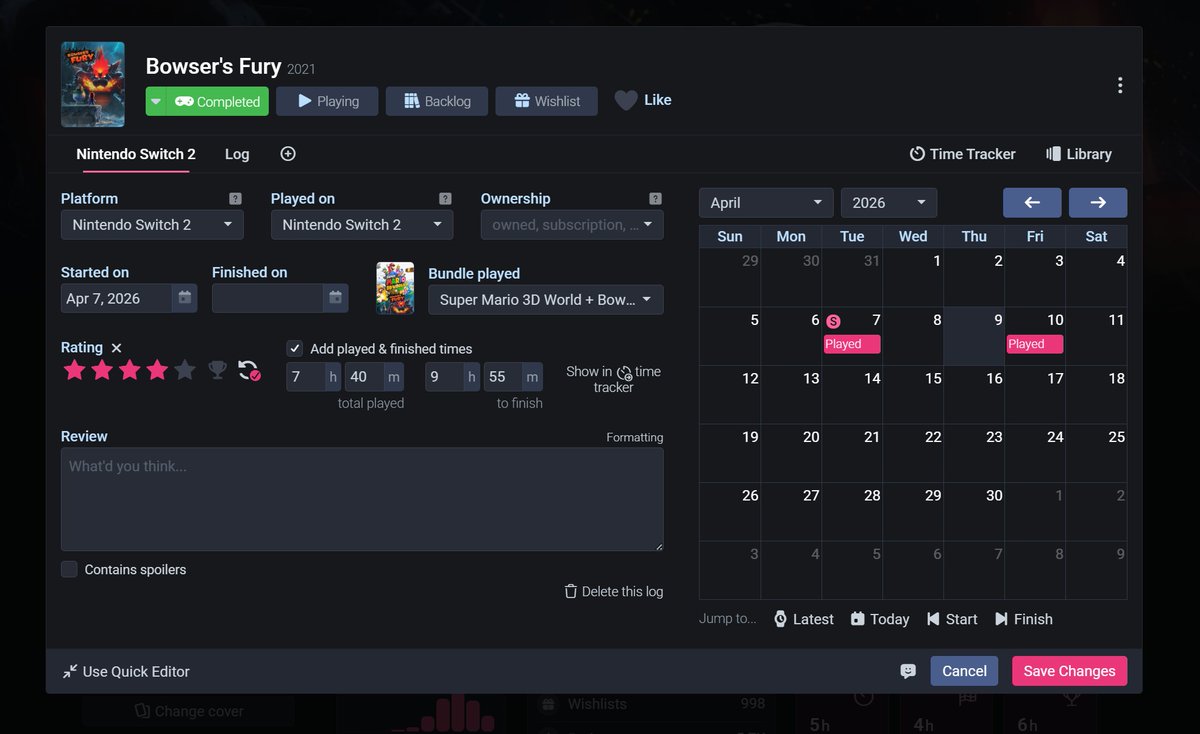Open the Played on dropdown
Image resolution: width=1200 pixels, height=734 pixels.
[x=362, y=225]
